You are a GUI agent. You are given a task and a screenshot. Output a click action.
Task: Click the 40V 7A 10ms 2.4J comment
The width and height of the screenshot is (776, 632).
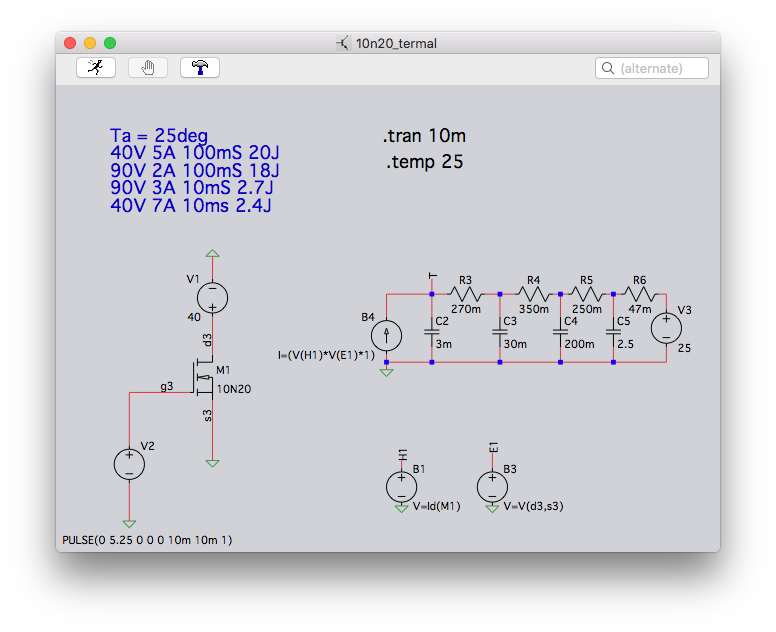191,205
